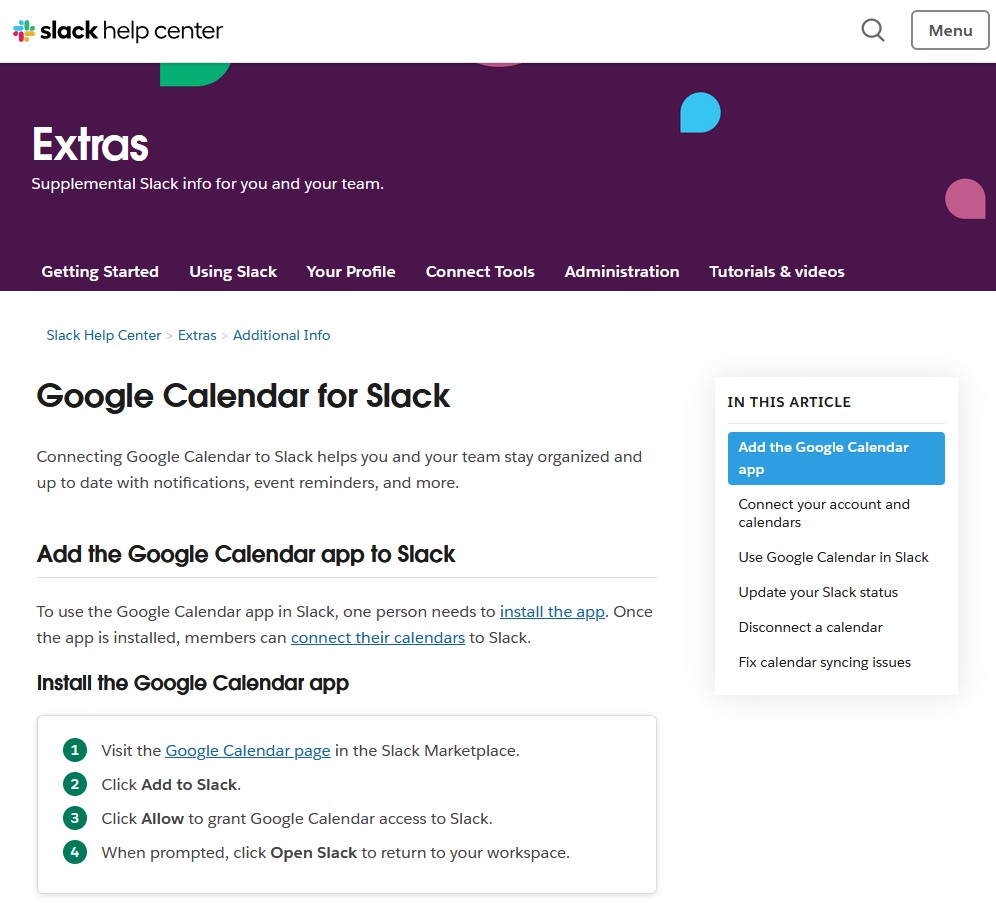Click intro paragraph 'Connecting Google Calendar to Slack'
996x903 pixels.
339,470
